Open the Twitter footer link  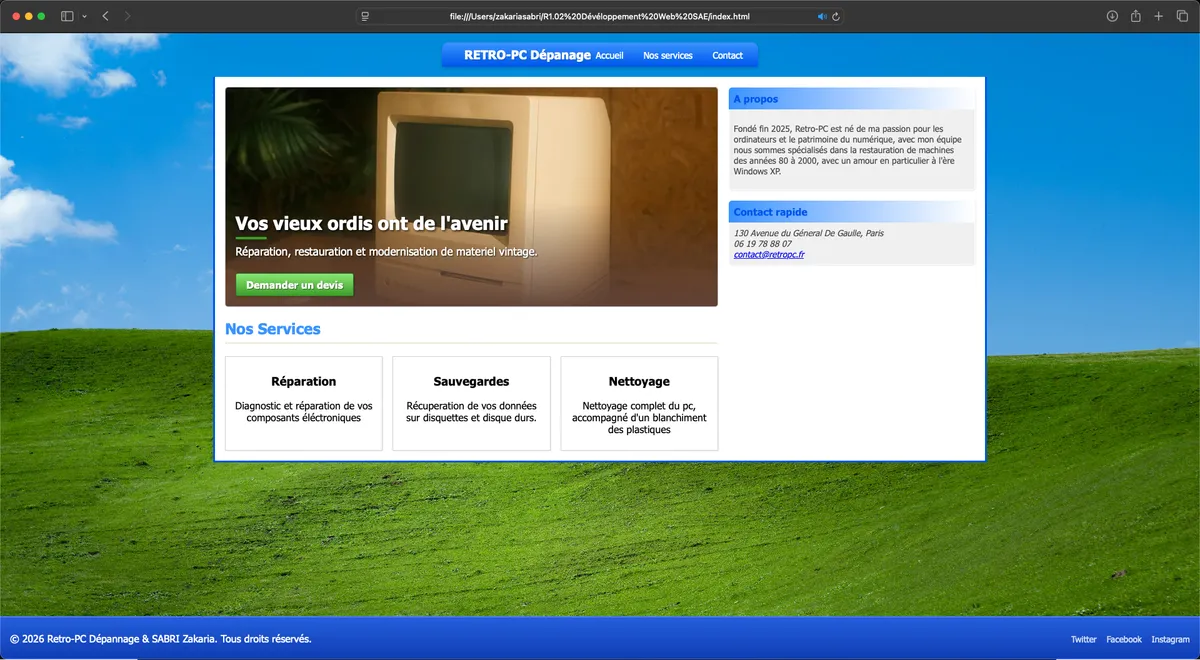point(1084,639)
